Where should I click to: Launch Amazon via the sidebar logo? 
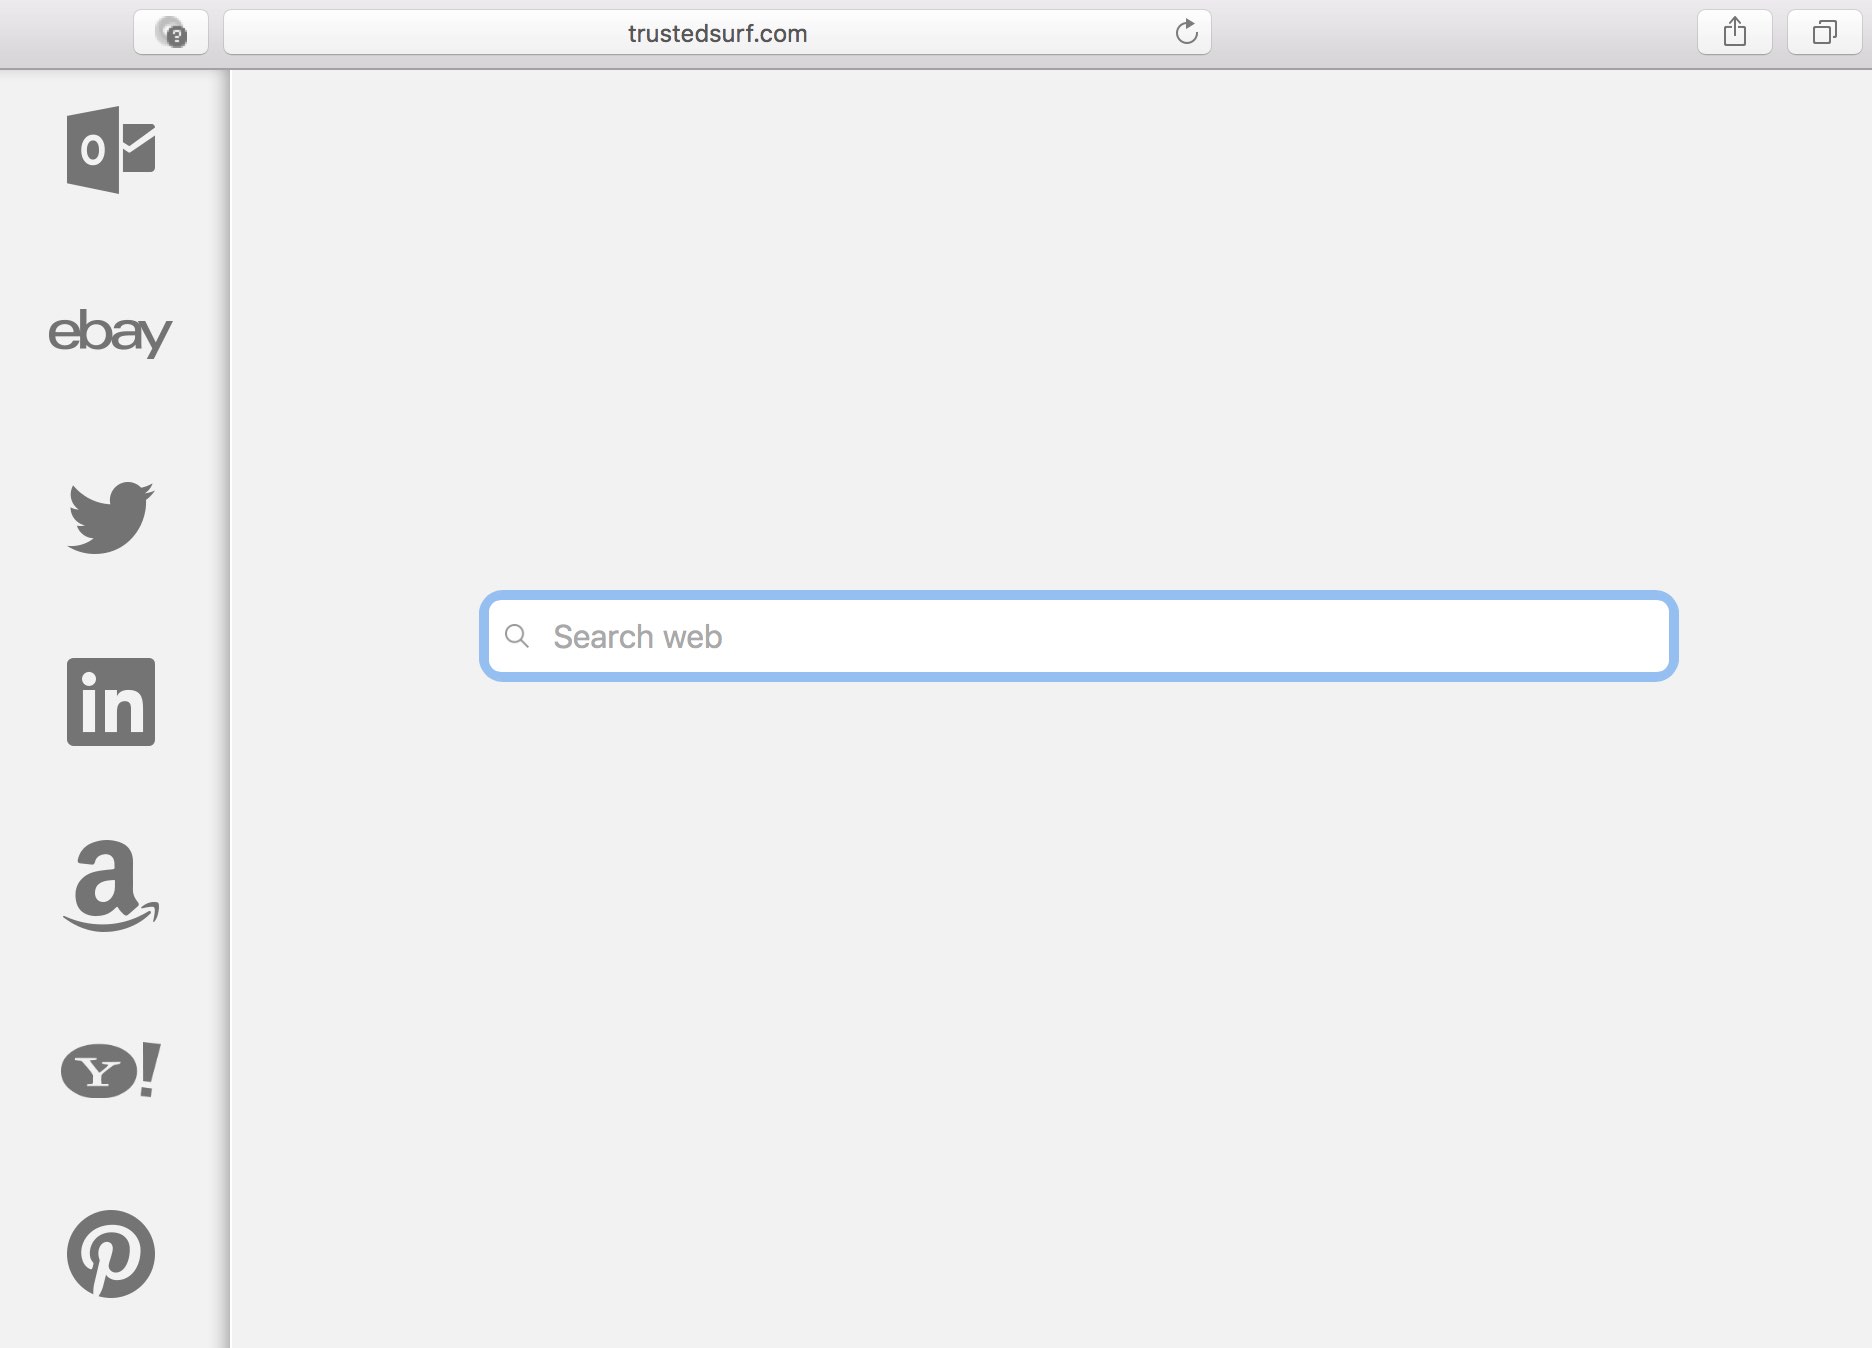(x=110, y=886)
